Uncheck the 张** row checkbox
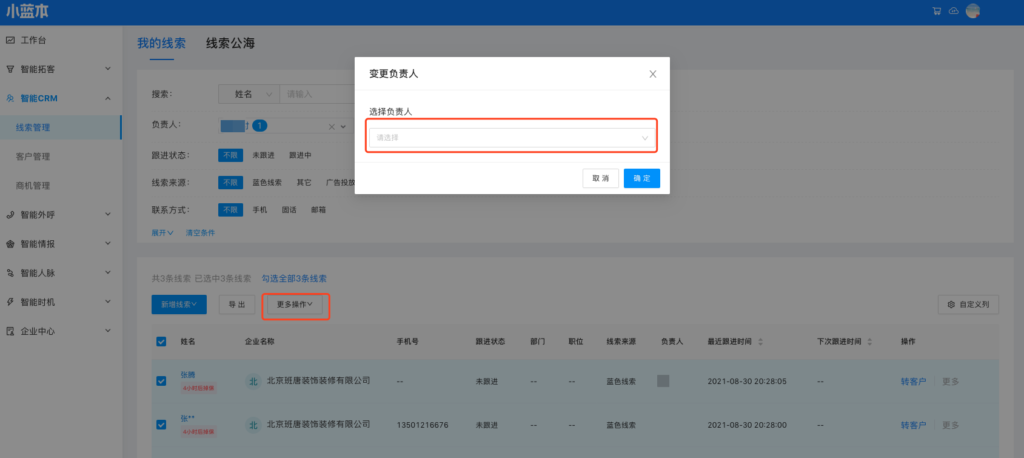Viewport: 1024px width, 458px height. tap(162, 424)
